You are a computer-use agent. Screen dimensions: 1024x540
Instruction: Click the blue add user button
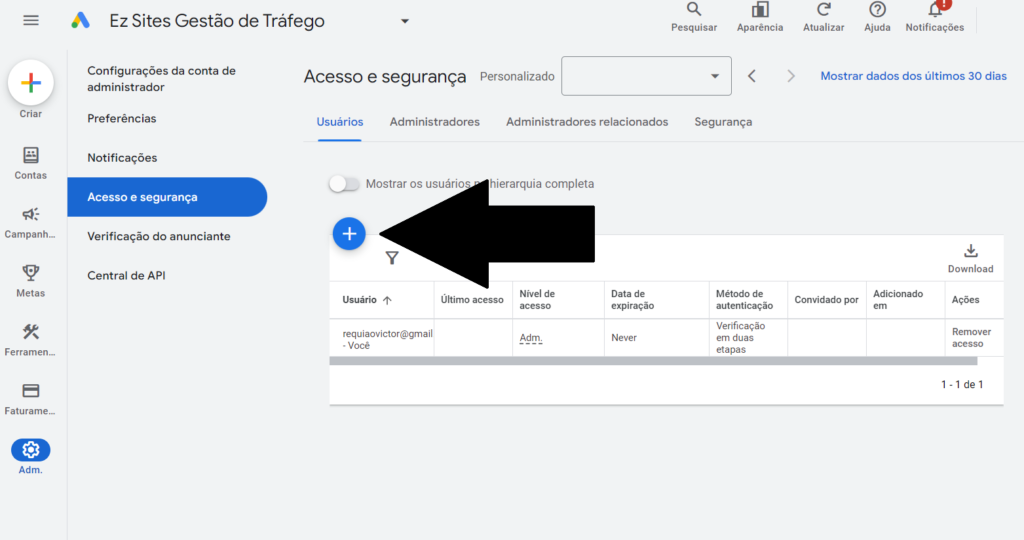(349, 234)
